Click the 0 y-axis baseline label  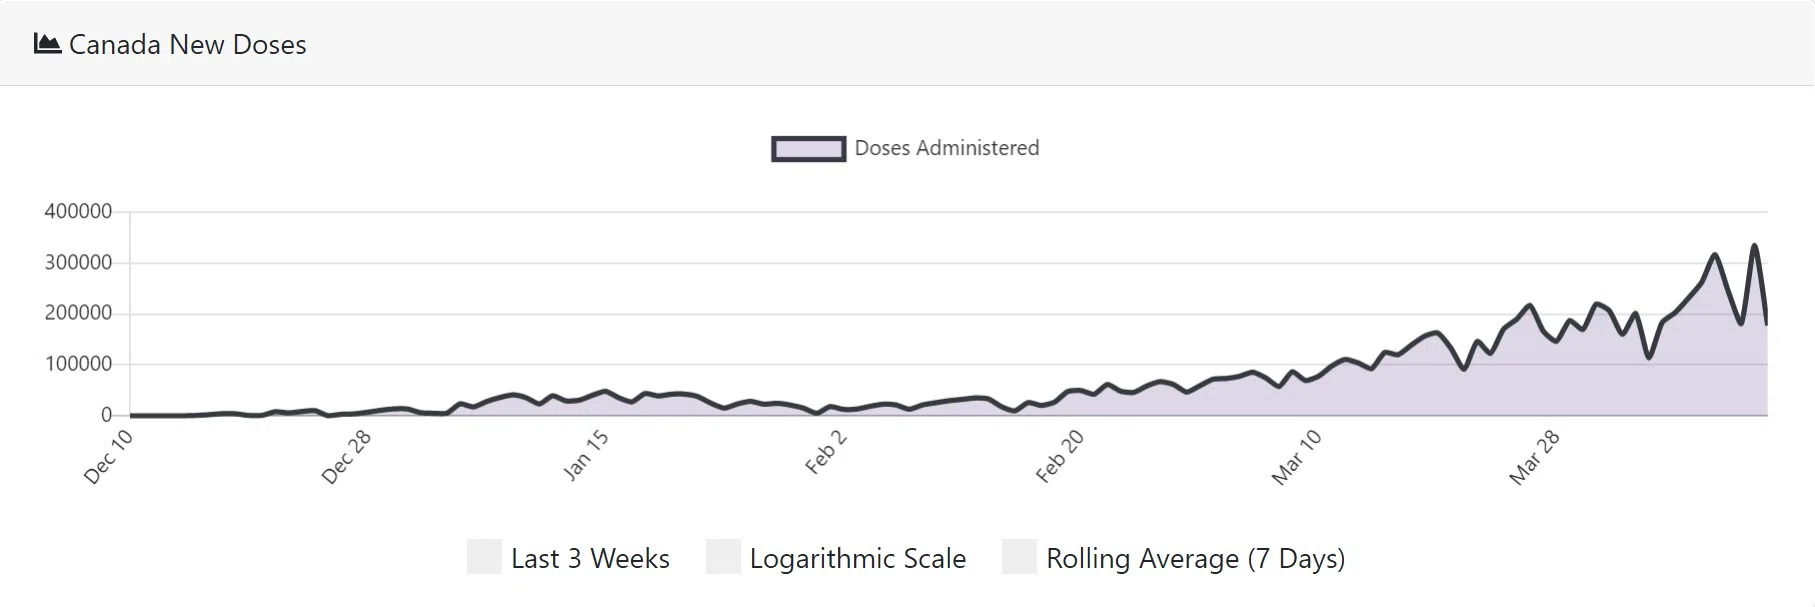point(106,415)
